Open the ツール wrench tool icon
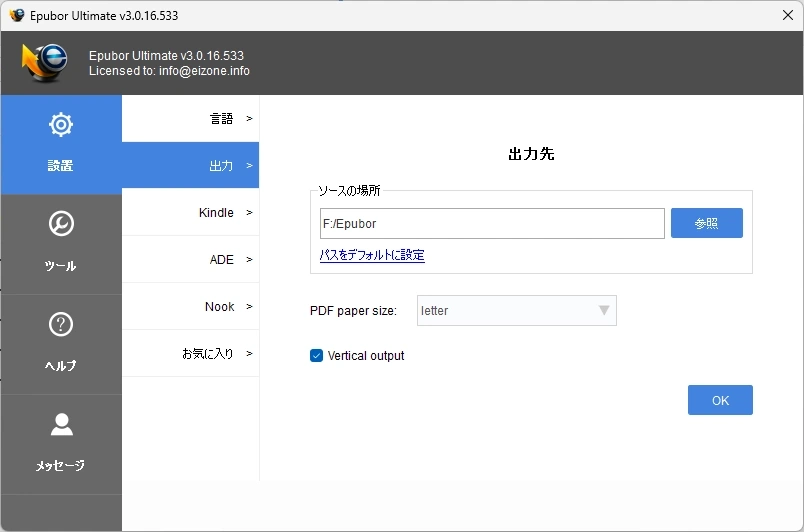This screenshot has width=804, height=532. pos(61,223)
